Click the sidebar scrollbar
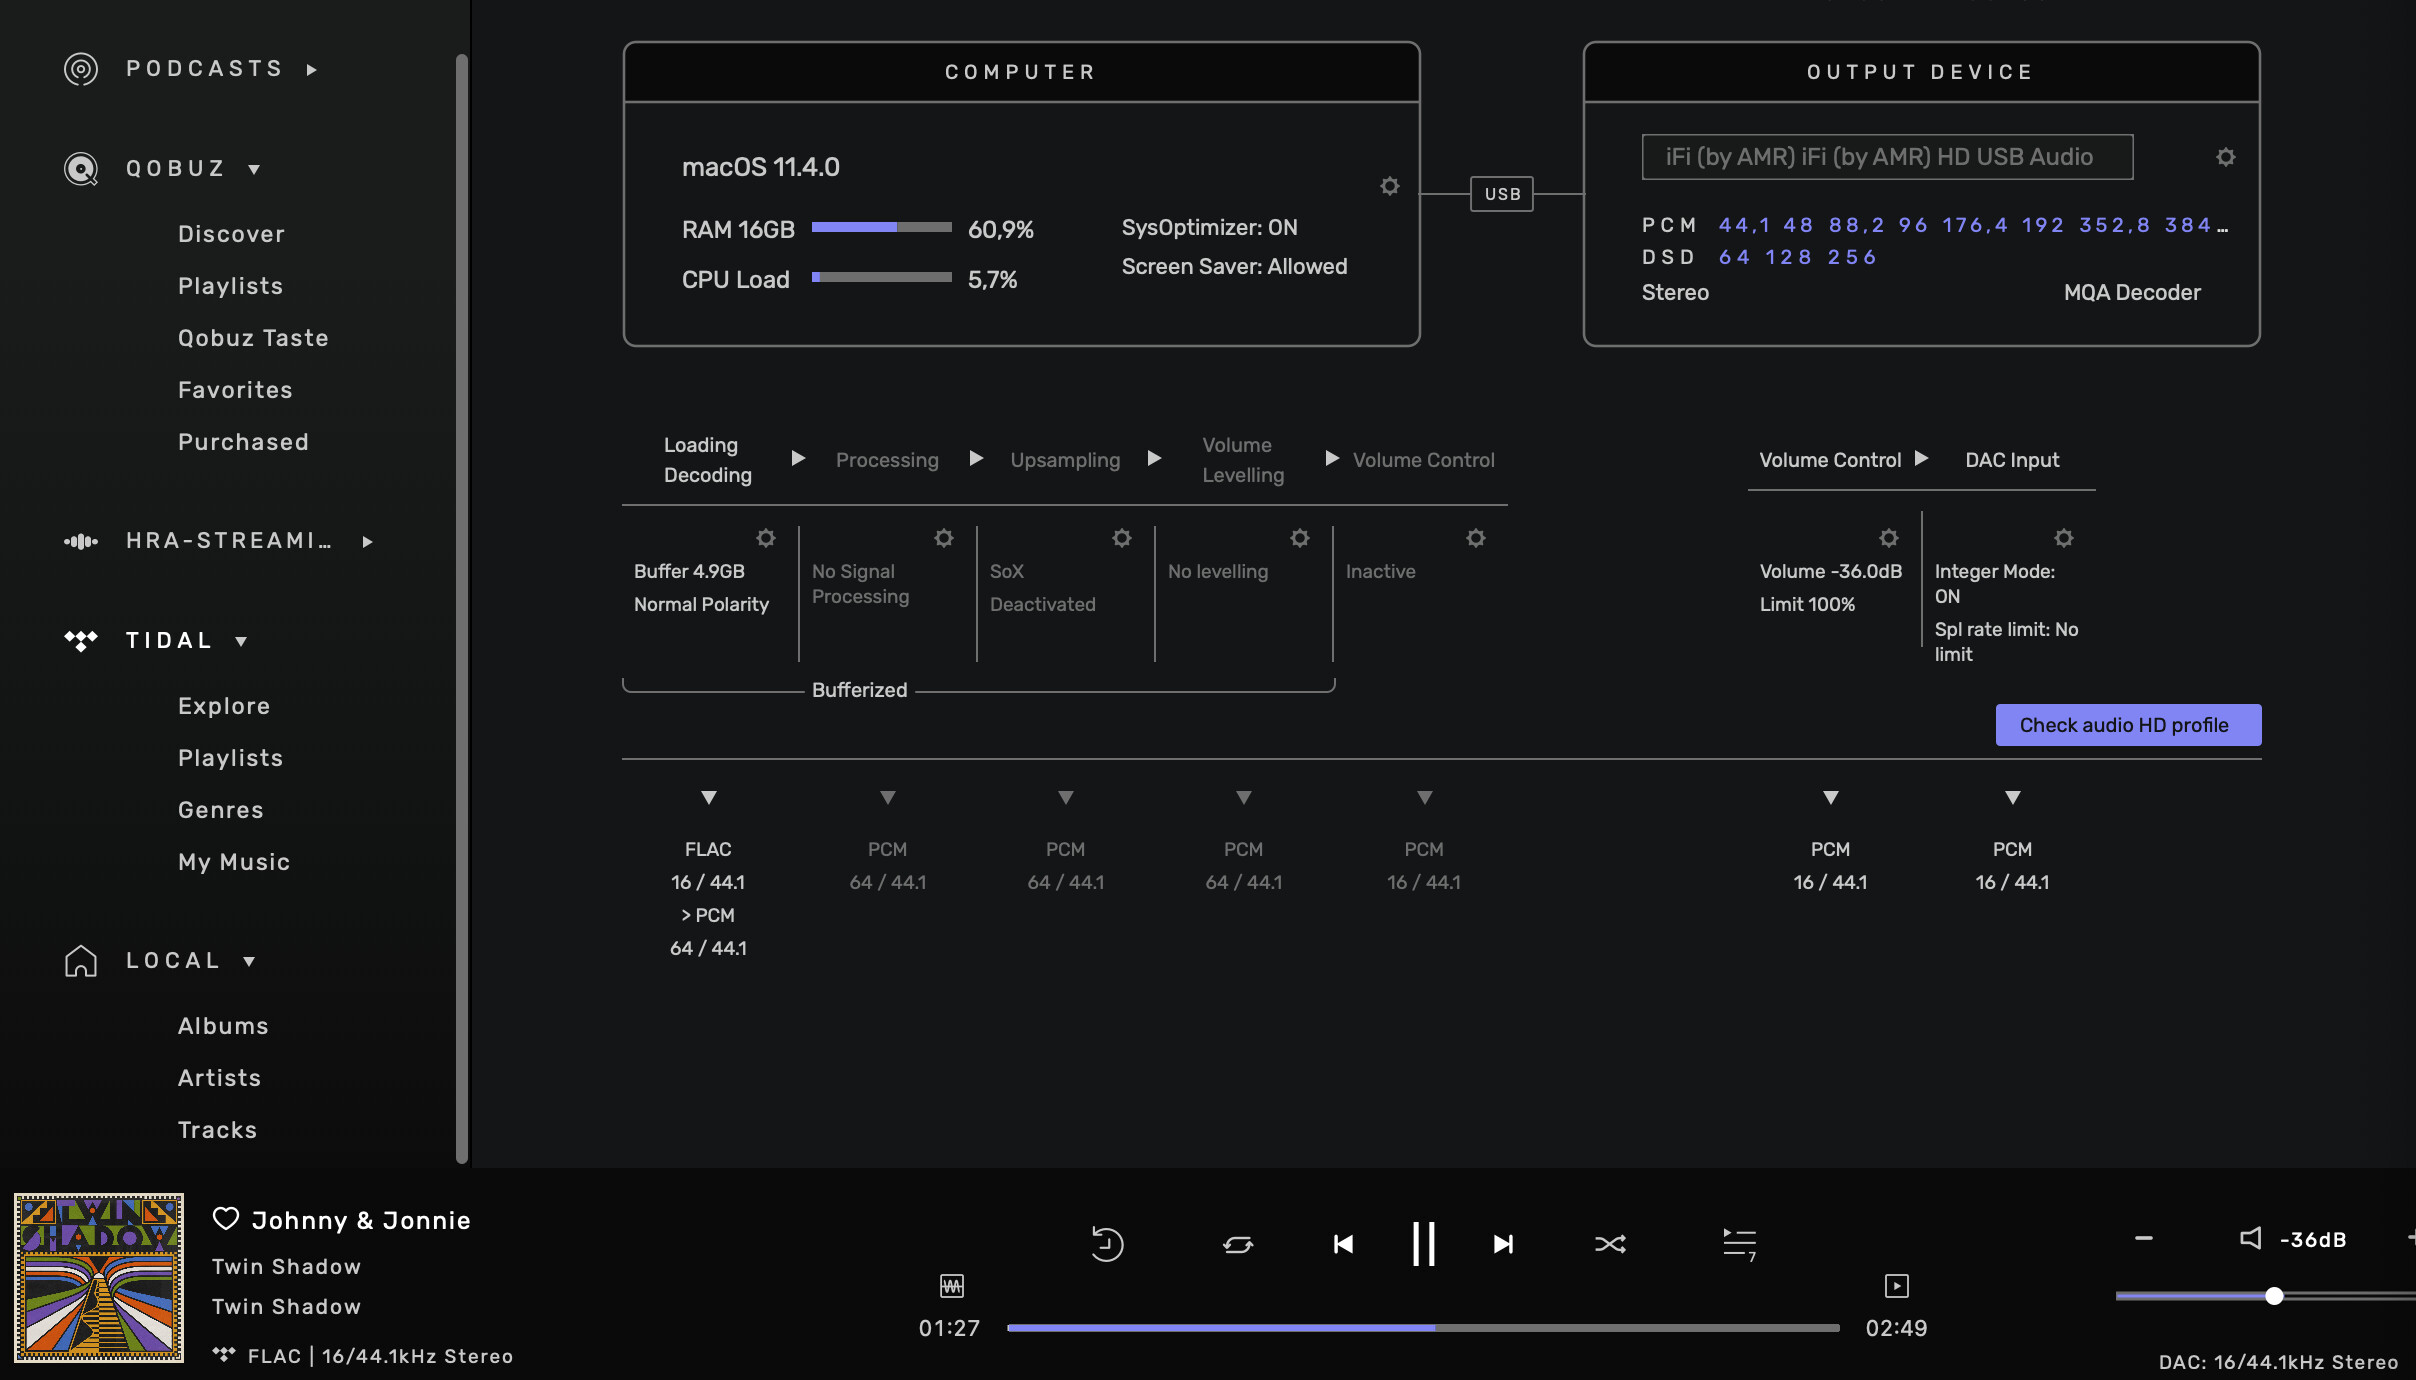 [461, 609]
